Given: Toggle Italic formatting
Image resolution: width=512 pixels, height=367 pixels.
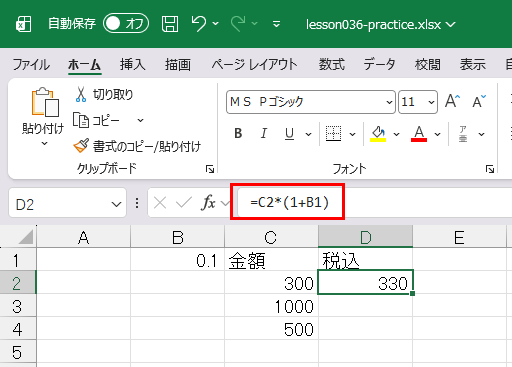Looking at the screenshot, I should click(264, 134).
